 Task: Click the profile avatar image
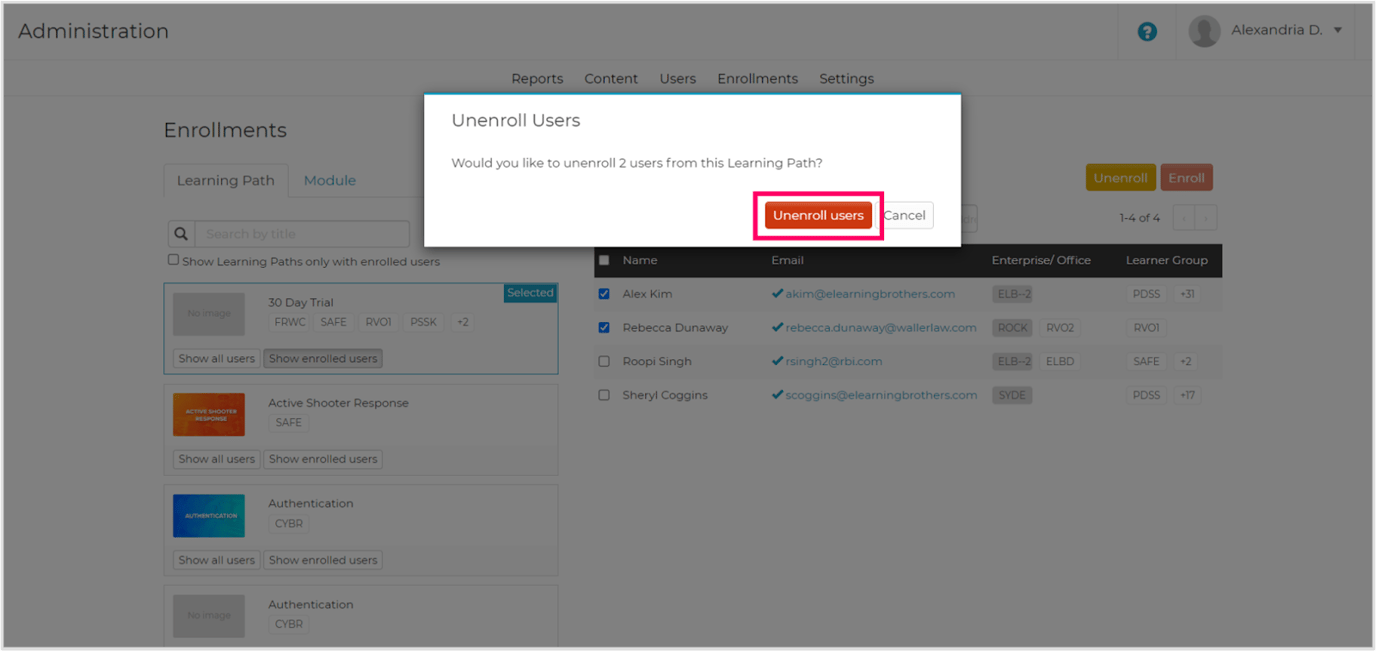(x=1204, y=31)
